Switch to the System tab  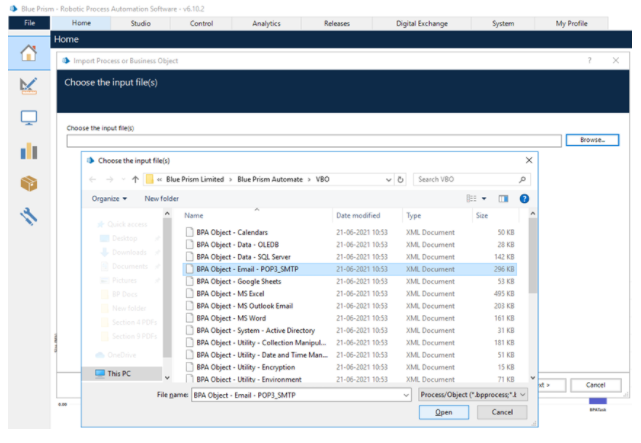click(x=503, y=23)
